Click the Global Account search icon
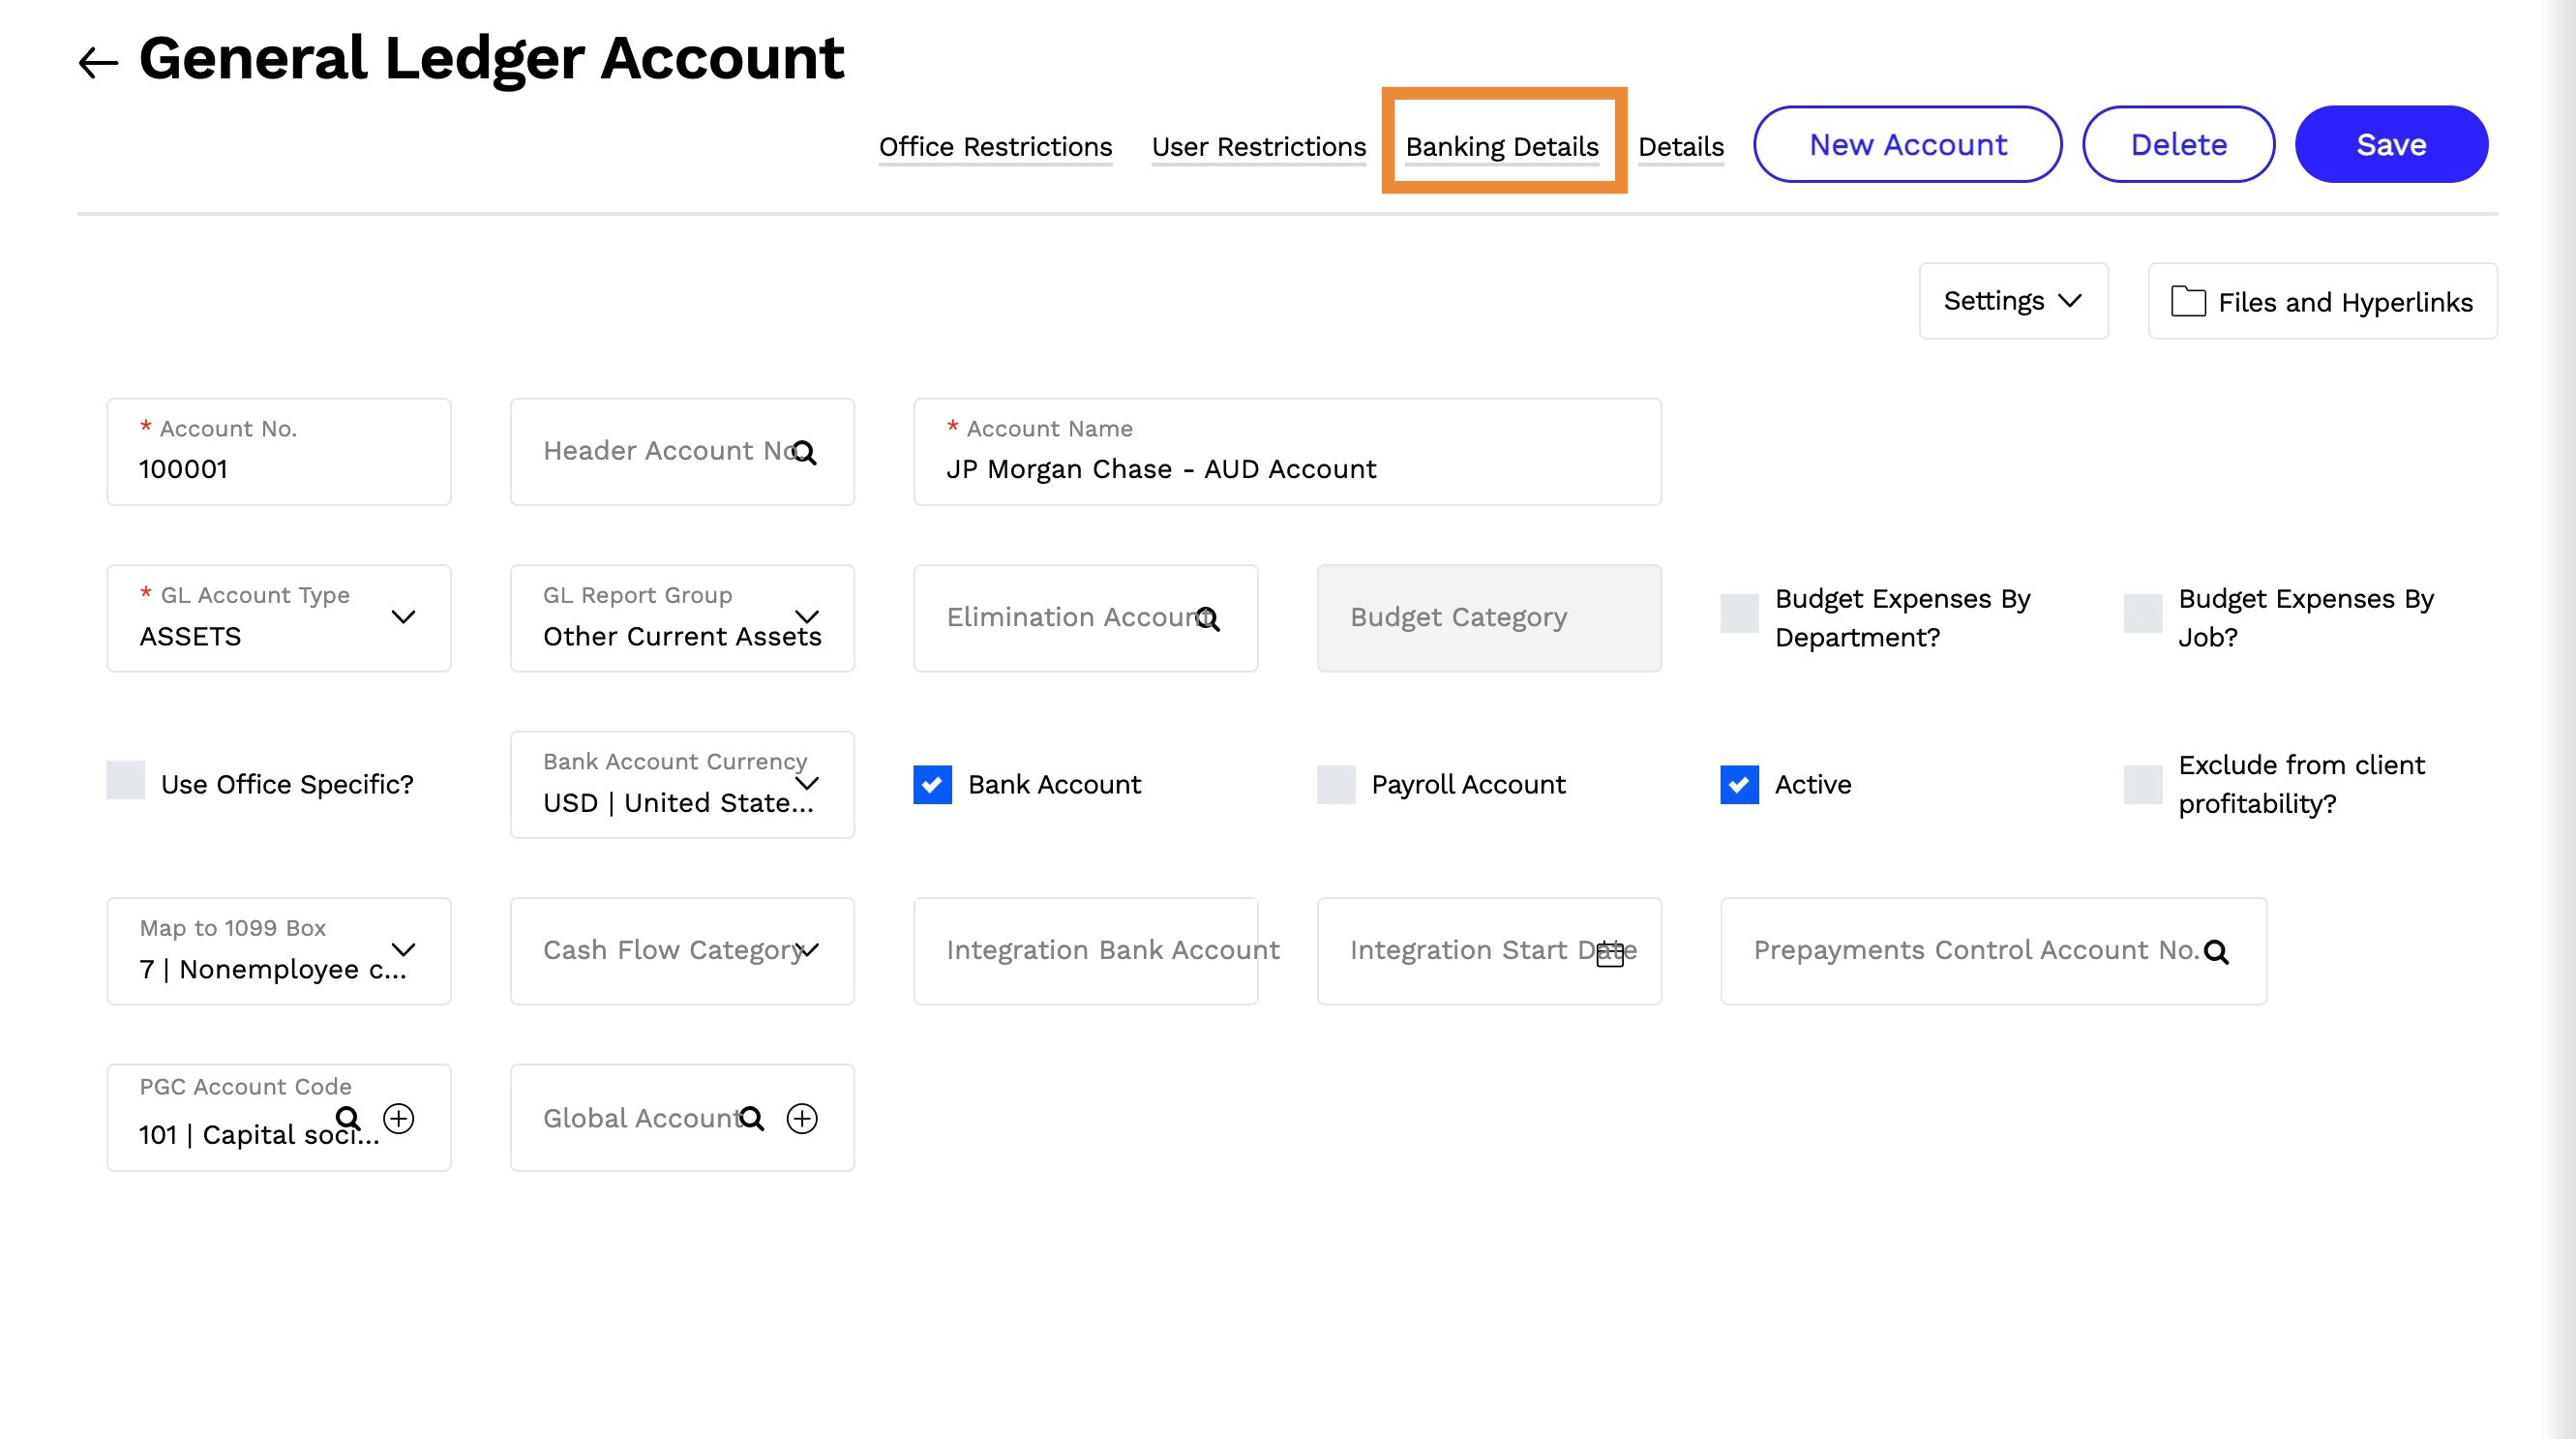2576x1439 pixels. 751,1118
